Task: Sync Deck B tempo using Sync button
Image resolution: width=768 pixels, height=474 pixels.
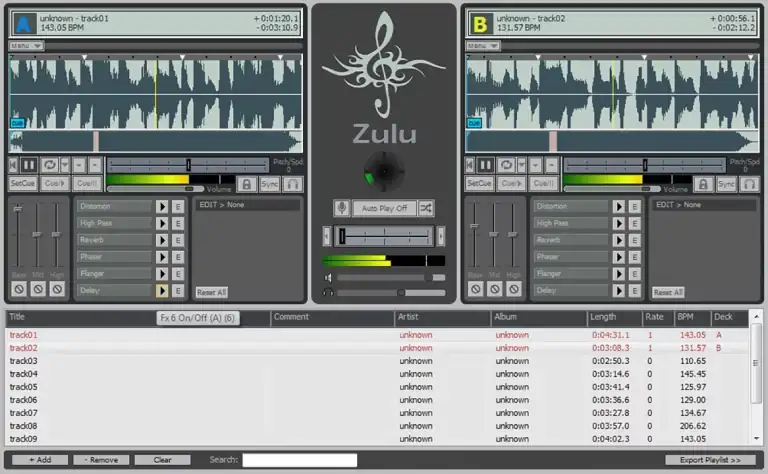Action: pos(726,184)
